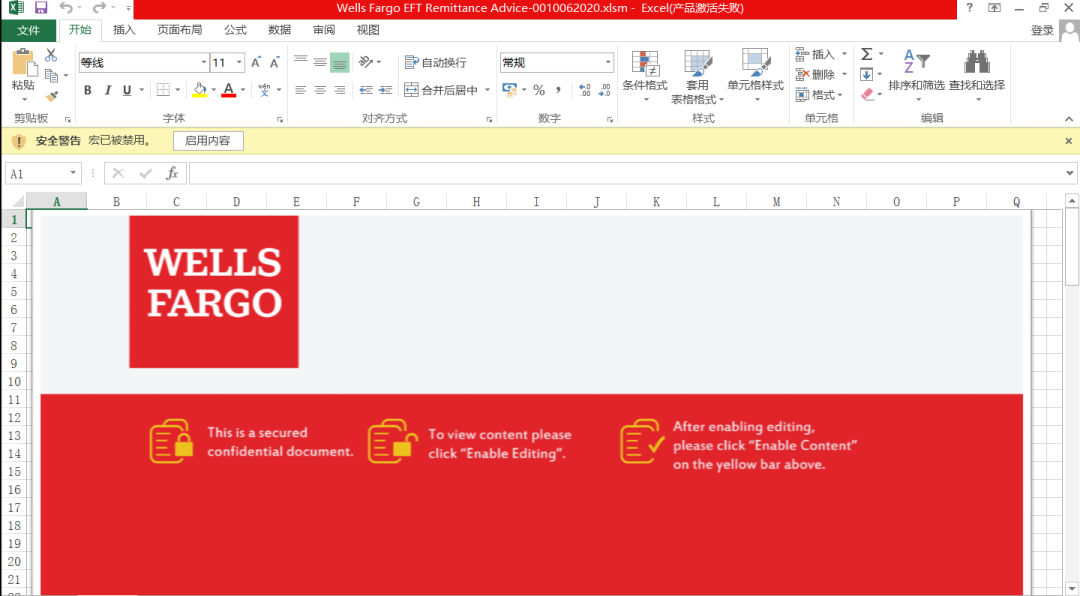
Task: Toggle middle align icon
Action: [320, 62]
